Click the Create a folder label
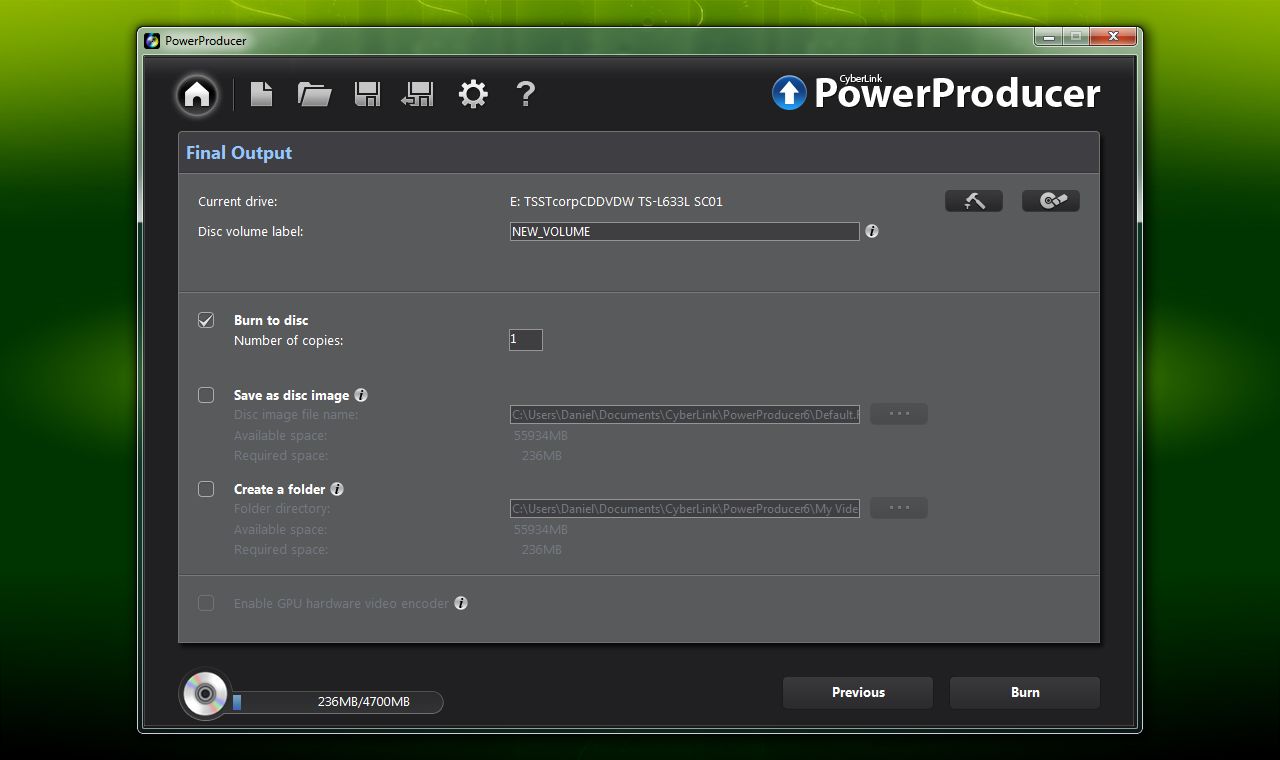1280x760 pixels. tap(280, 489)
